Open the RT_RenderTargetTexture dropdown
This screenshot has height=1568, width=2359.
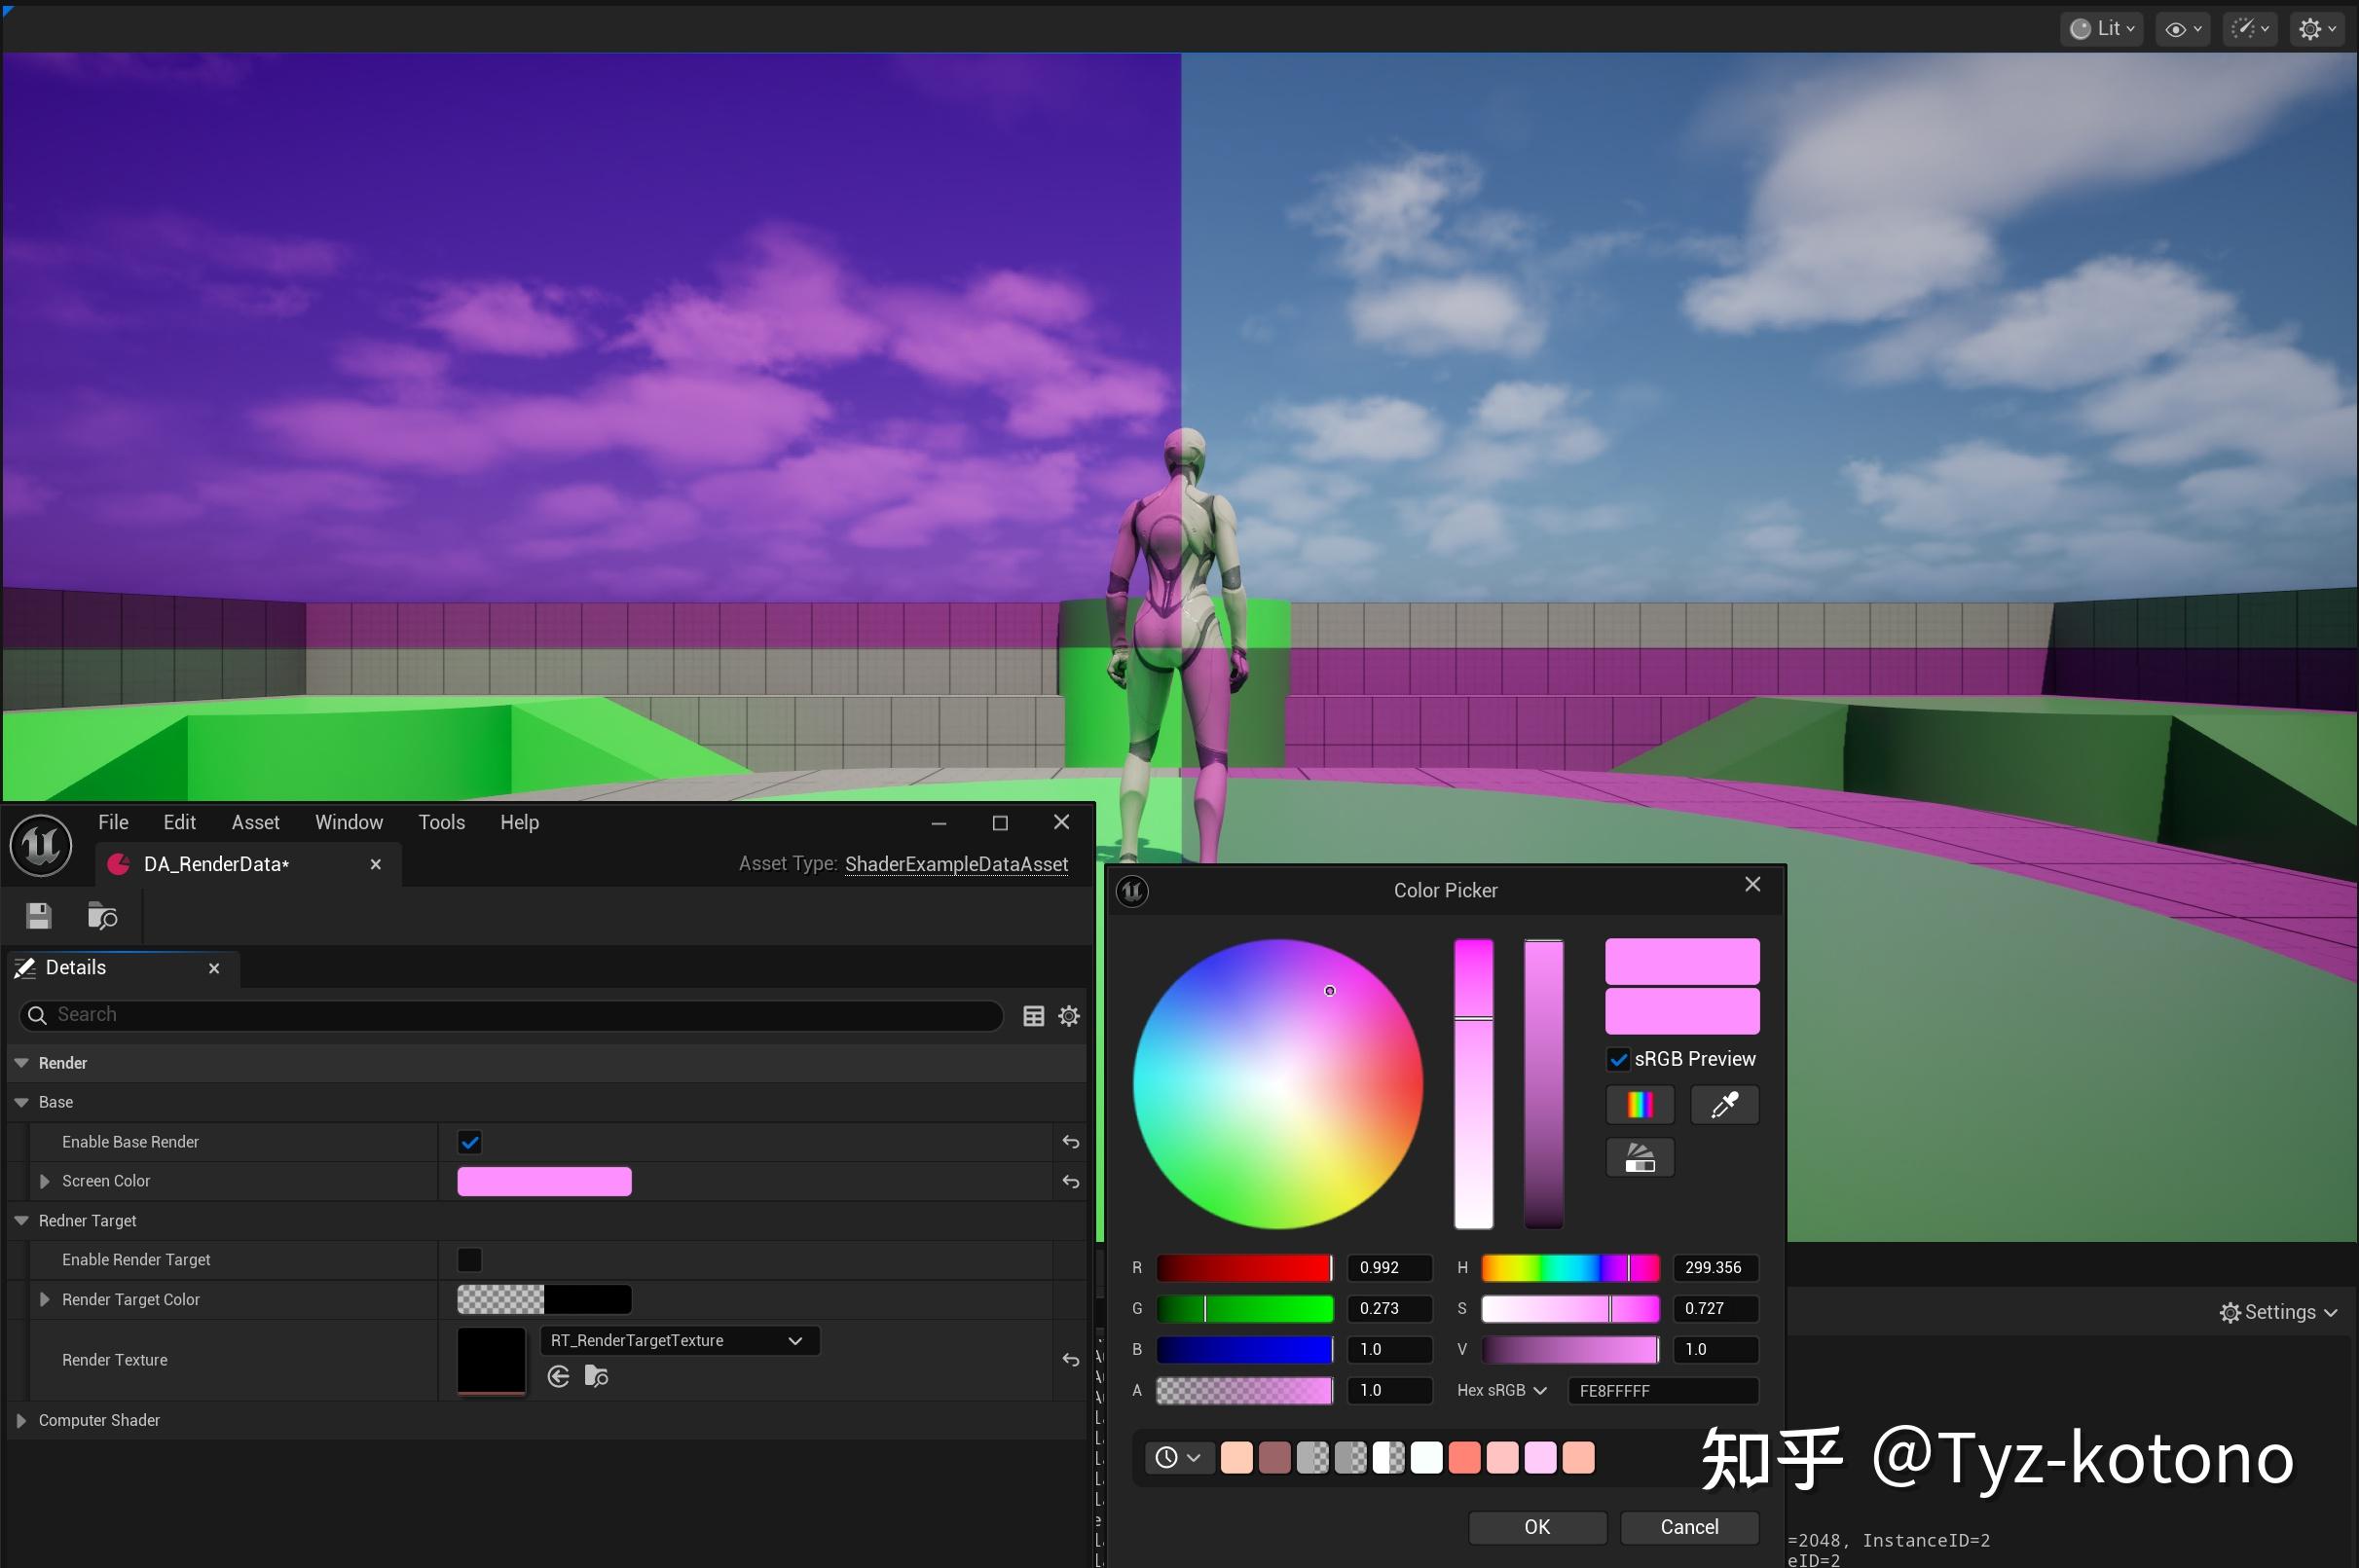[x=794, y=1340]
